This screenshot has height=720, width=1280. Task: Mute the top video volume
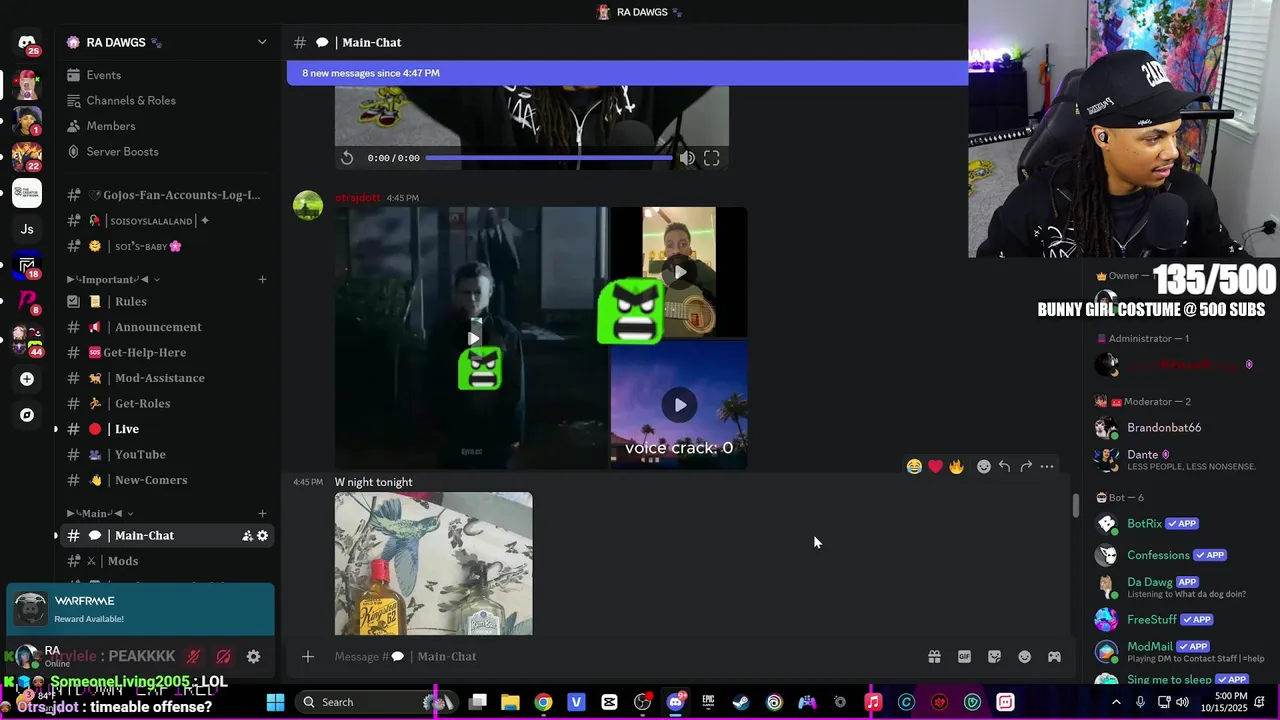tap(687, 158)
